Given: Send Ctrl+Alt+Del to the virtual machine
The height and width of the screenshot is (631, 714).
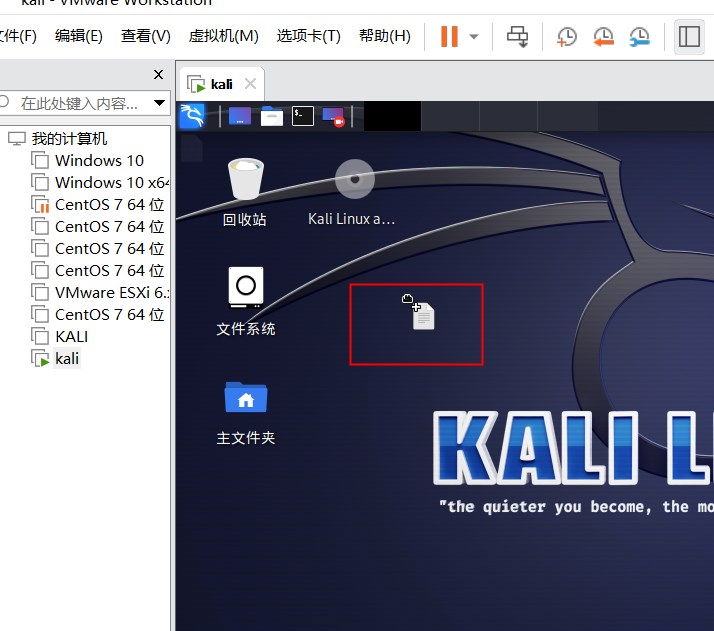Looking at the screenshot, I should coord(518,36).
